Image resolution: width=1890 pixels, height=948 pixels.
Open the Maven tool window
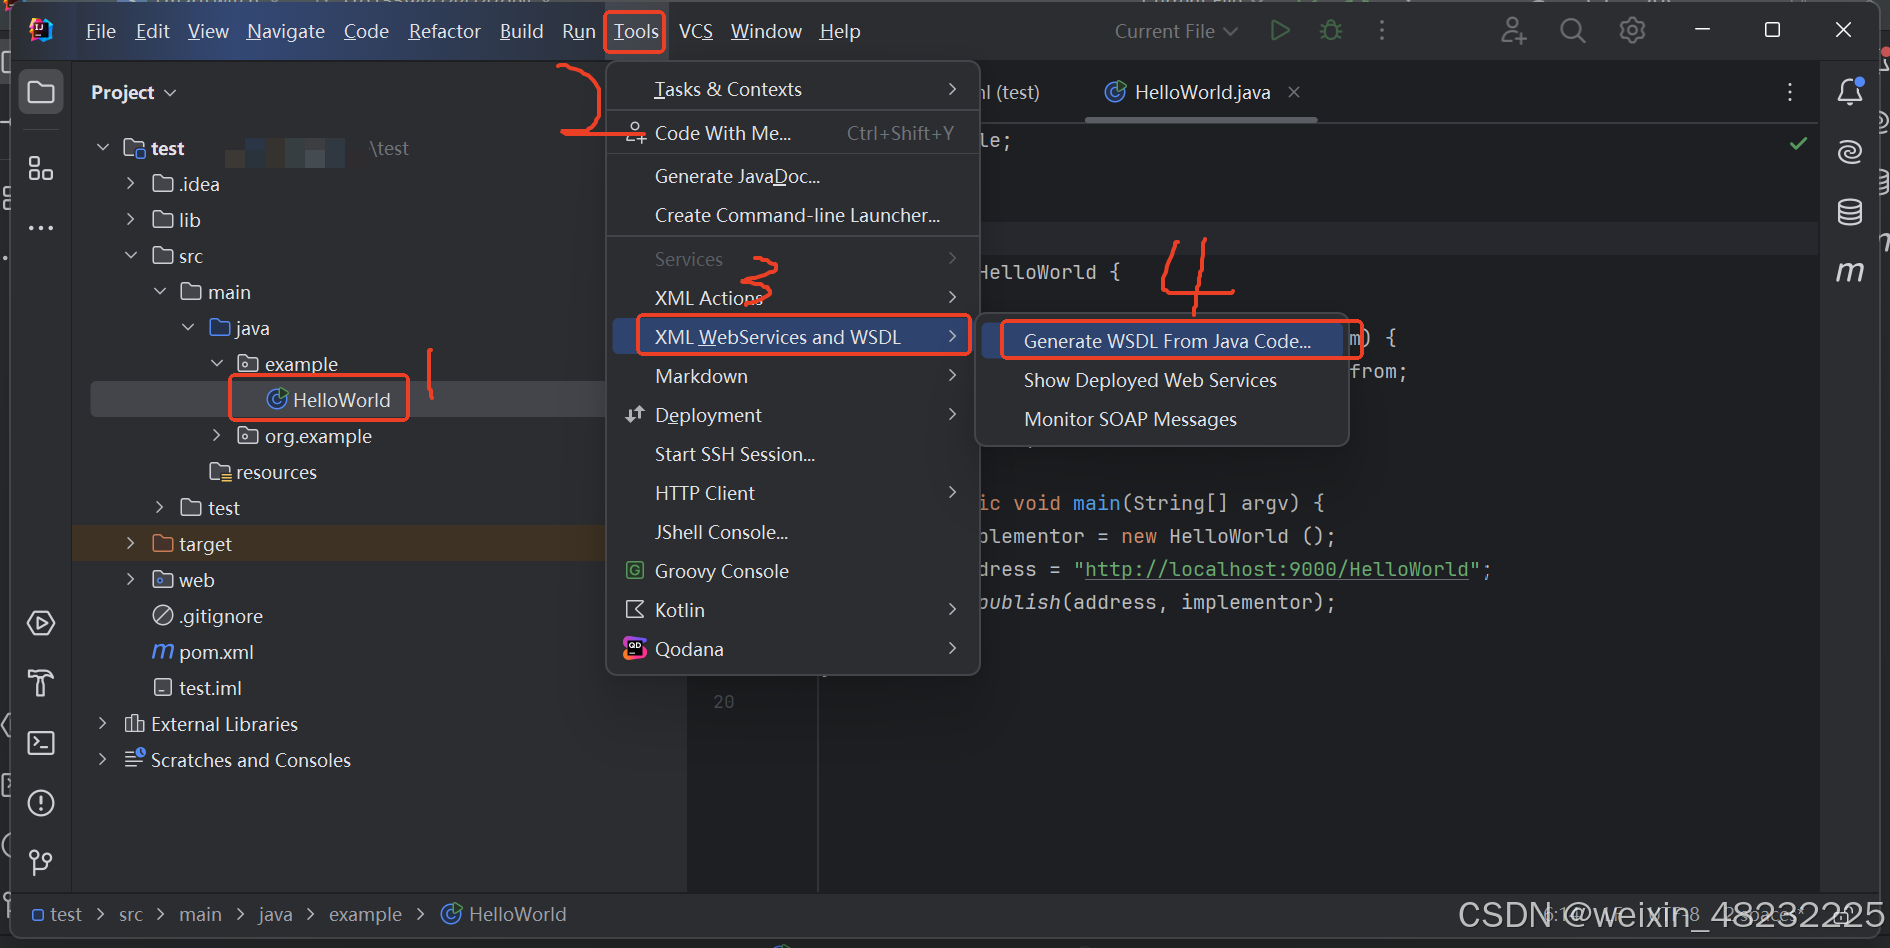(x=1850, y=271)
